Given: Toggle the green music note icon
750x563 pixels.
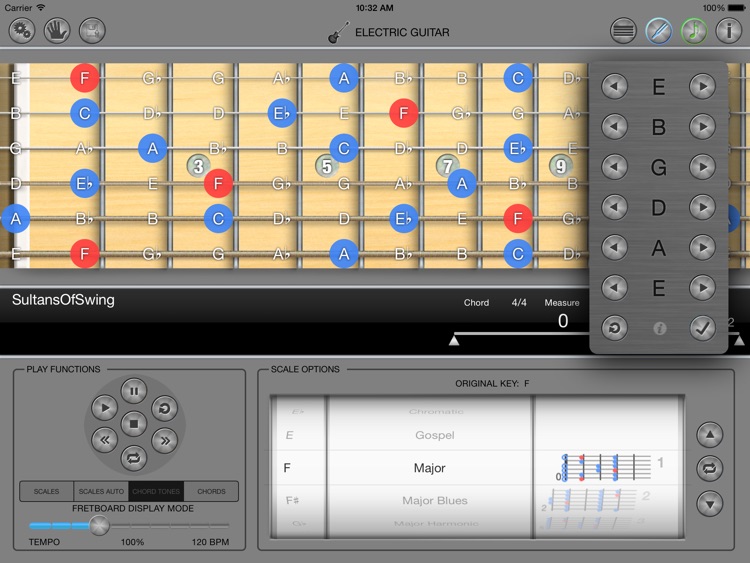Looking at the screenshot, I should point(694,31).
